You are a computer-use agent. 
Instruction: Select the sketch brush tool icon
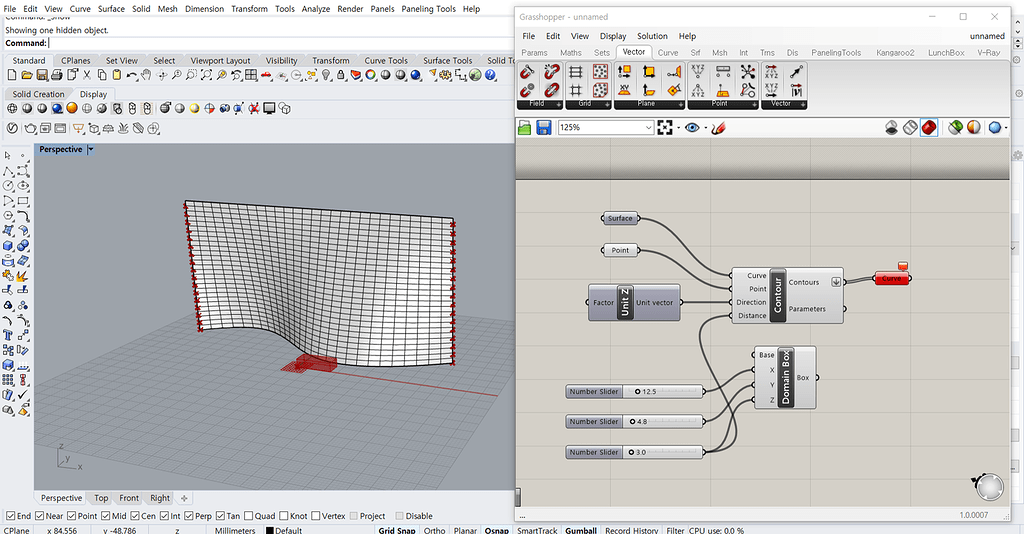[x=716, y=128]
